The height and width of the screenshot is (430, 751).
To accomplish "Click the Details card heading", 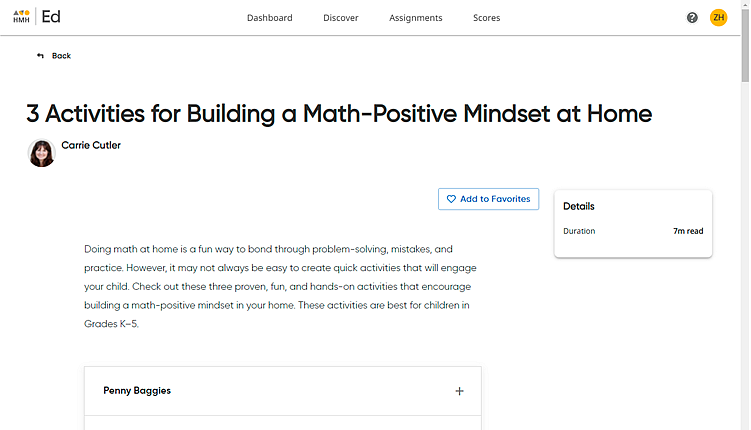I will (x=579, y=206).
